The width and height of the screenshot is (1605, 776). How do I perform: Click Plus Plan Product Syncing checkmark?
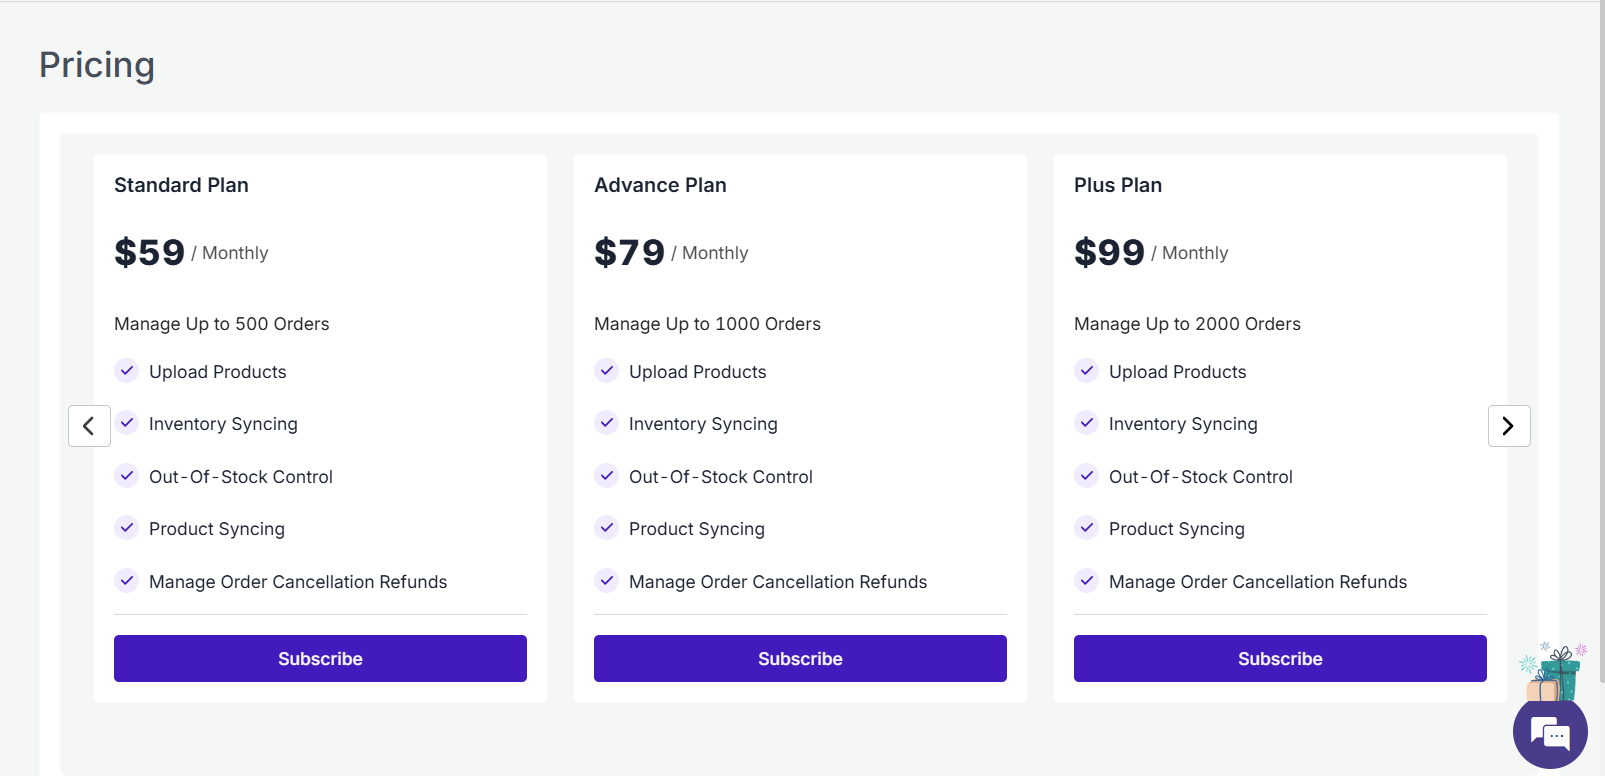click(x=1087, y=527)
